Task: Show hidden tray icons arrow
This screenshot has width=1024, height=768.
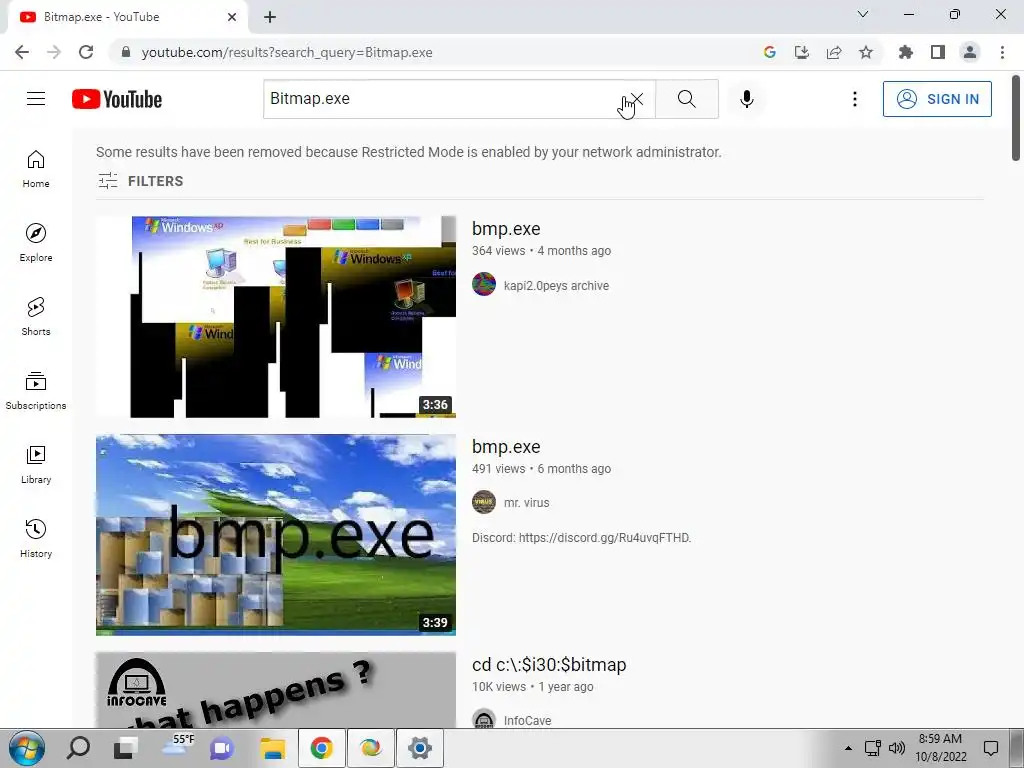Action: pos(848,748)
